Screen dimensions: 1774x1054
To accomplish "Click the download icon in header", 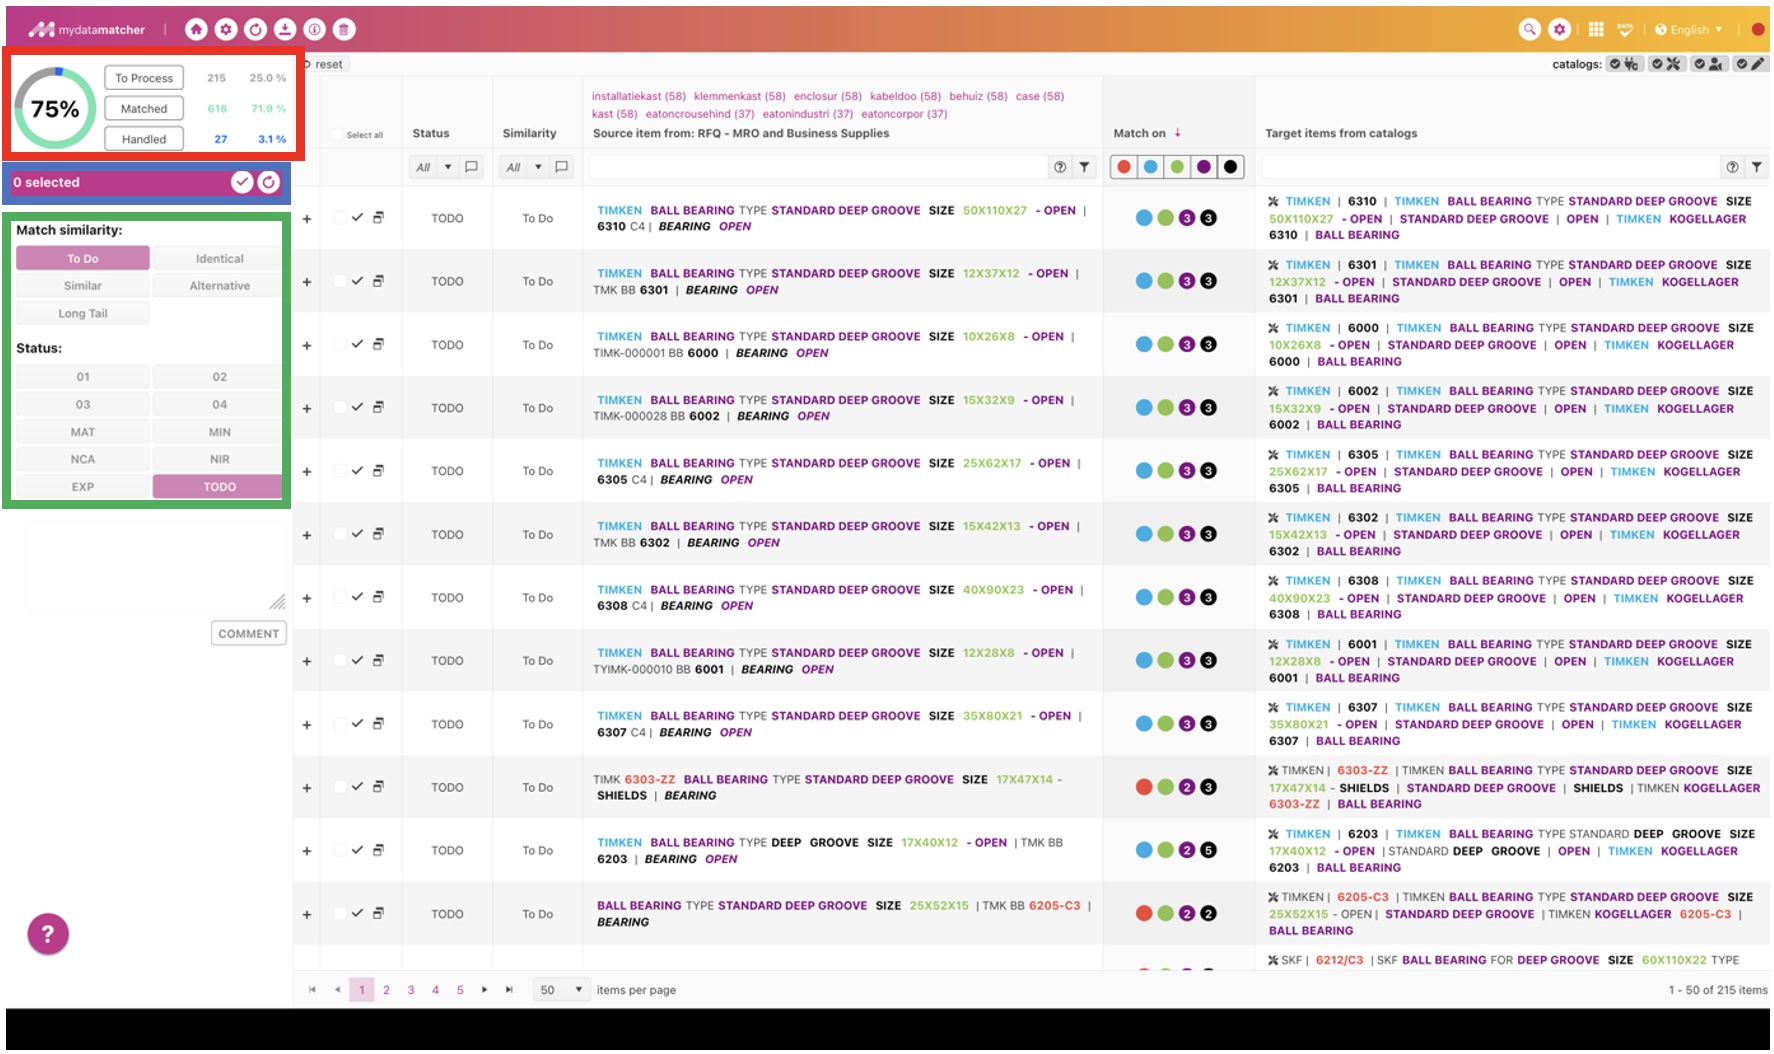I will point(285,30).
